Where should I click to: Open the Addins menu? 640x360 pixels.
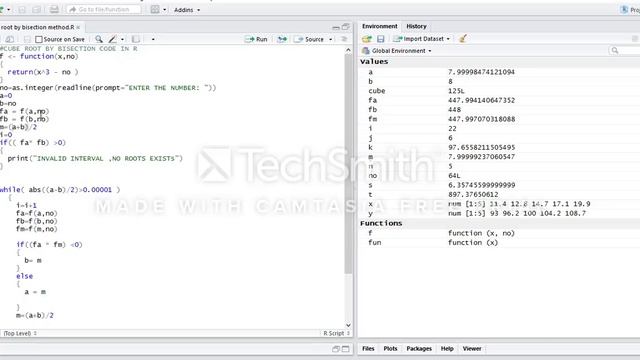[x=187, y=10]
